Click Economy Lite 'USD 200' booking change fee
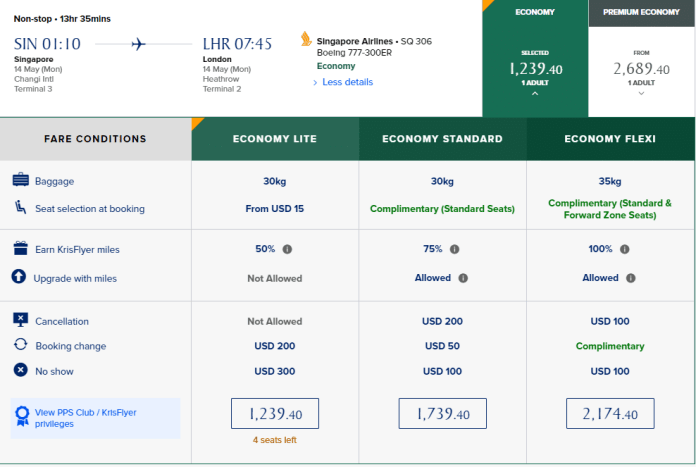 click(275, 346)
